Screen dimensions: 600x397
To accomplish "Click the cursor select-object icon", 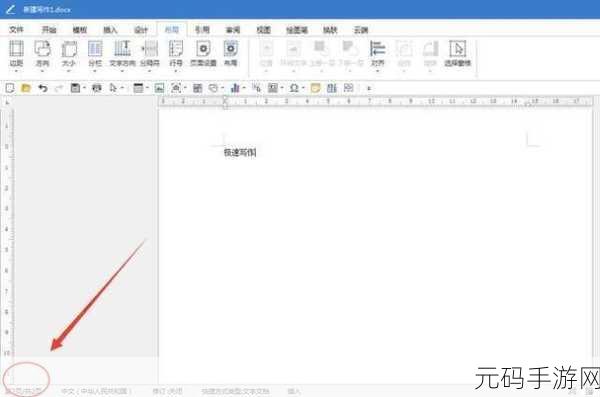I will [x=113, y=88].
